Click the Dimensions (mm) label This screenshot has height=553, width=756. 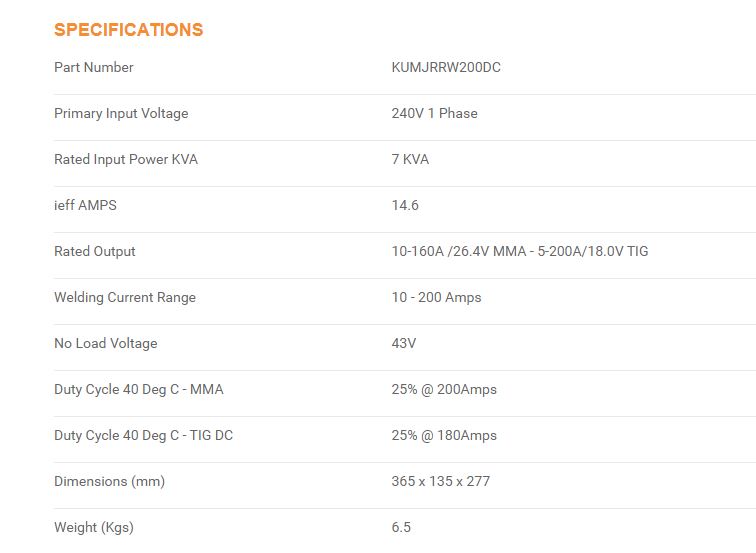pos(109,481)
